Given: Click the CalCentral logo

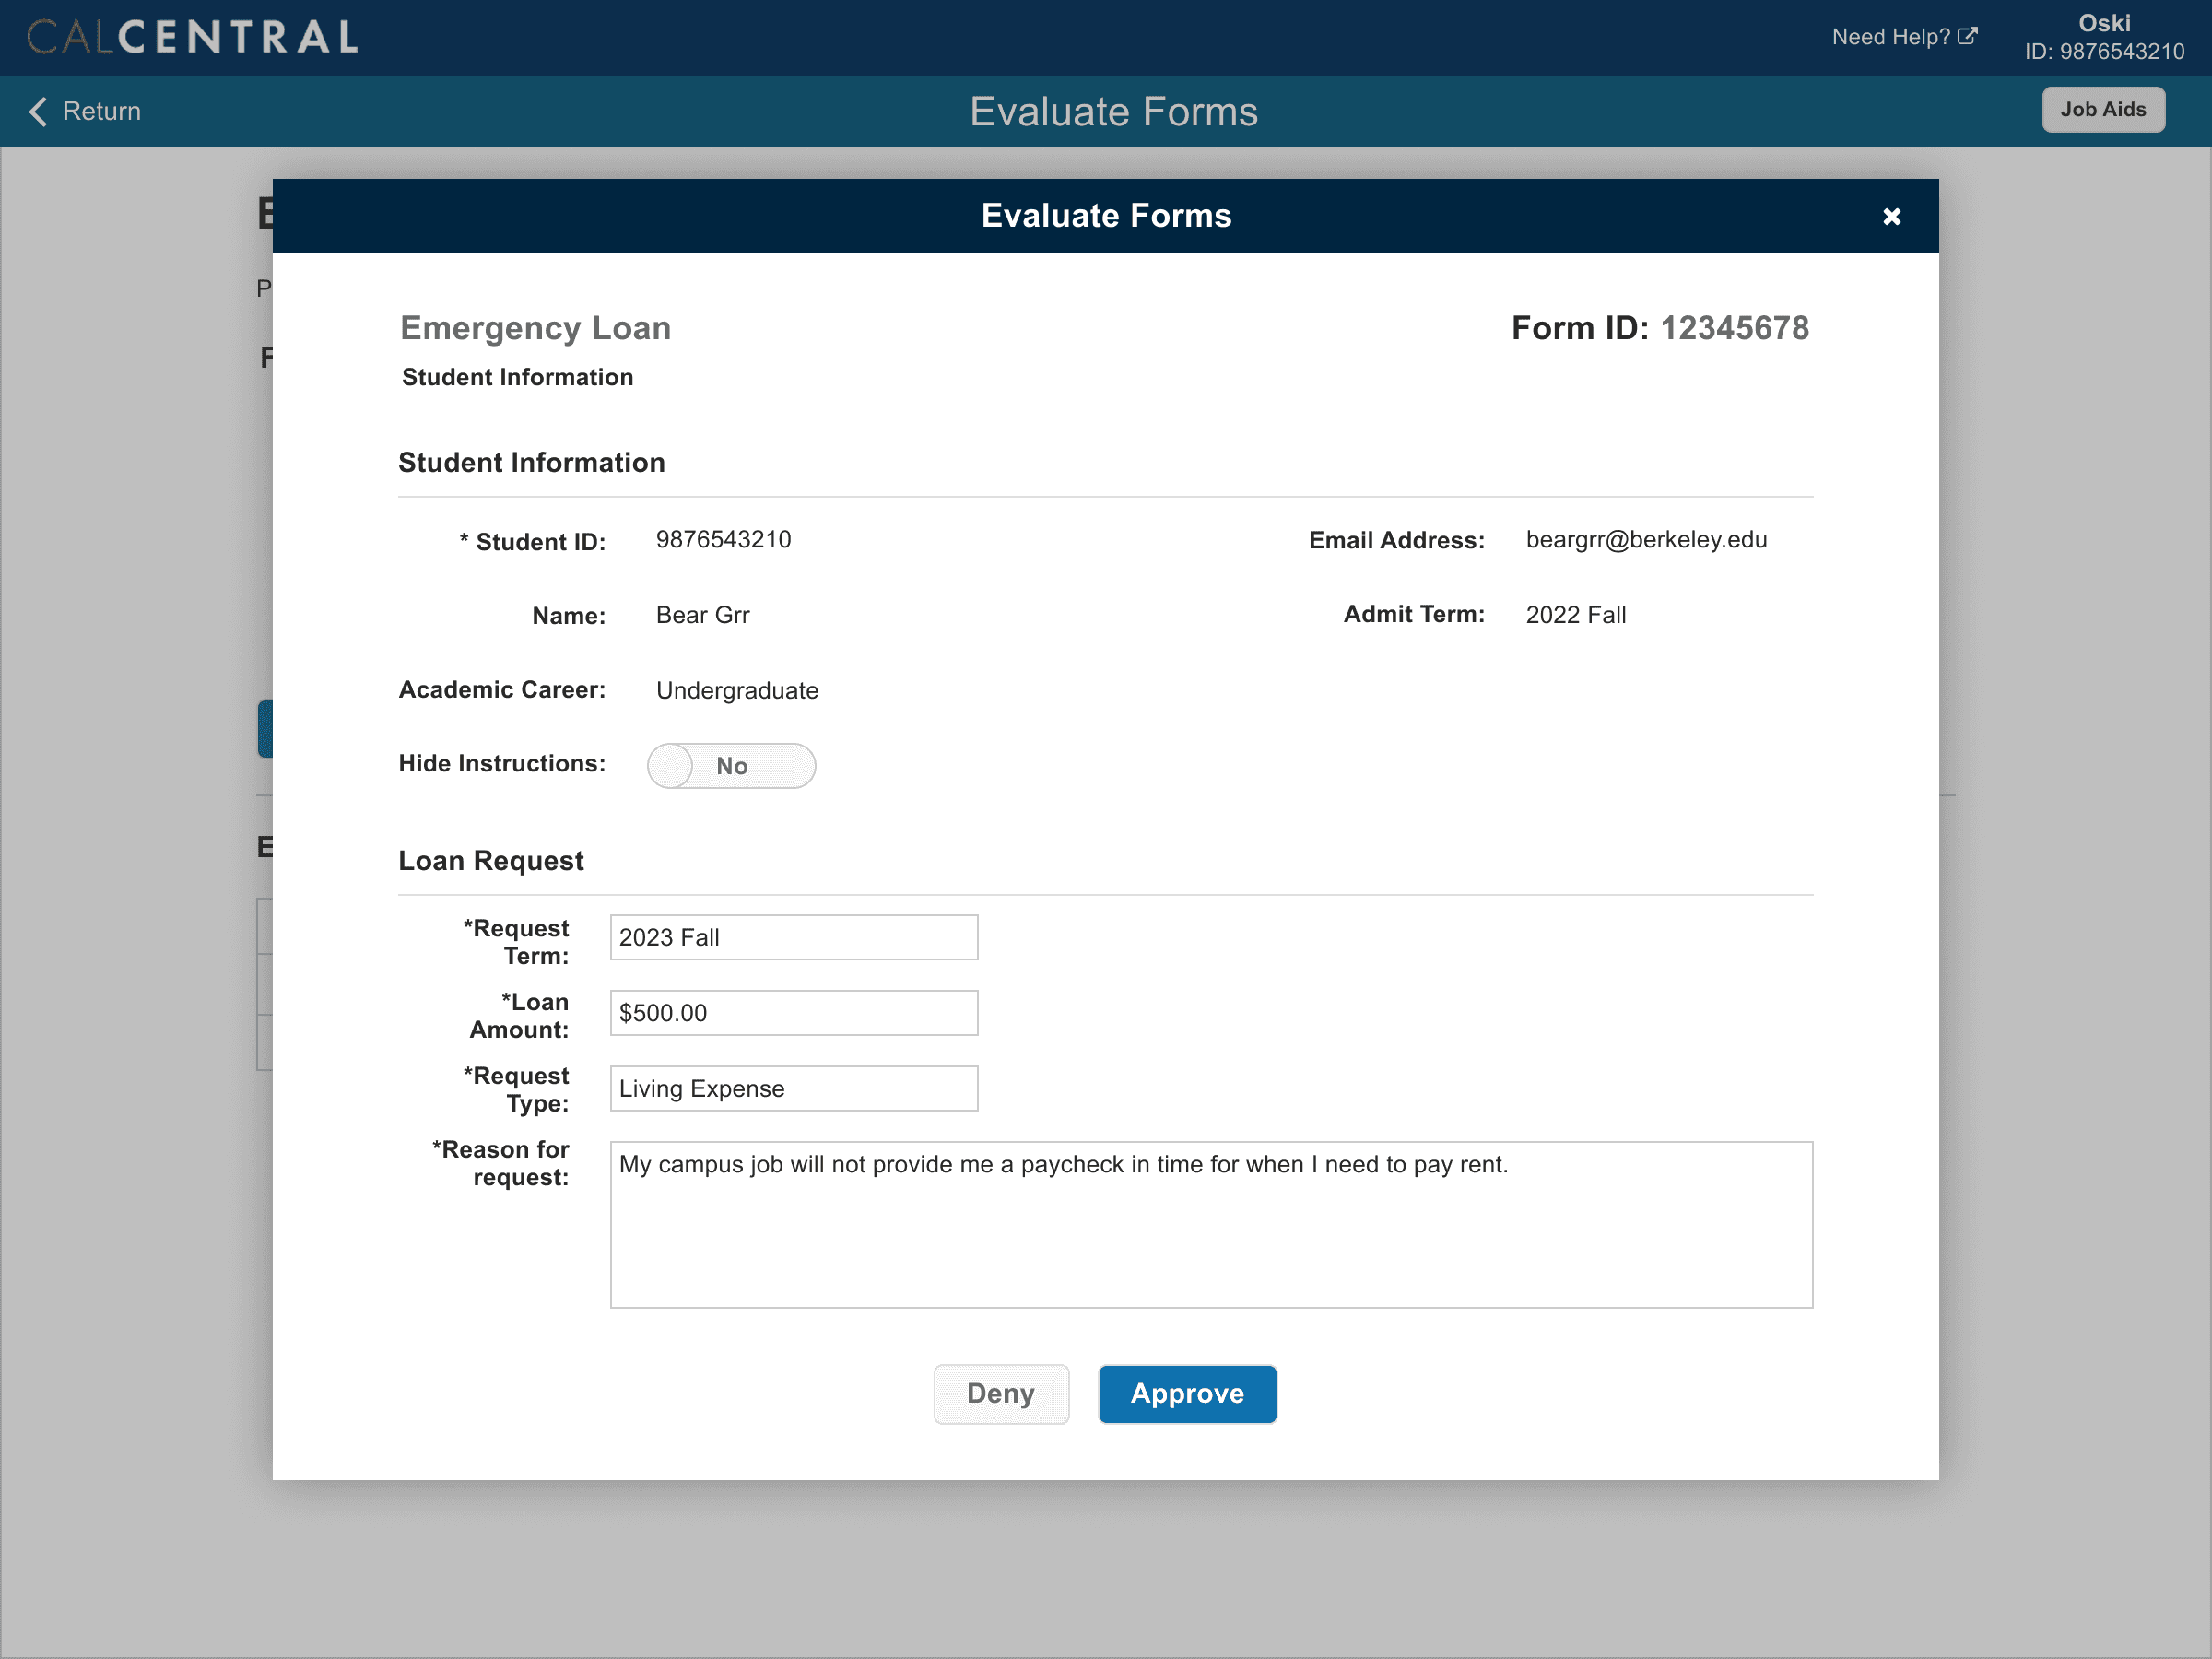Looking at the screenshot, I should [x=192, y=37].
